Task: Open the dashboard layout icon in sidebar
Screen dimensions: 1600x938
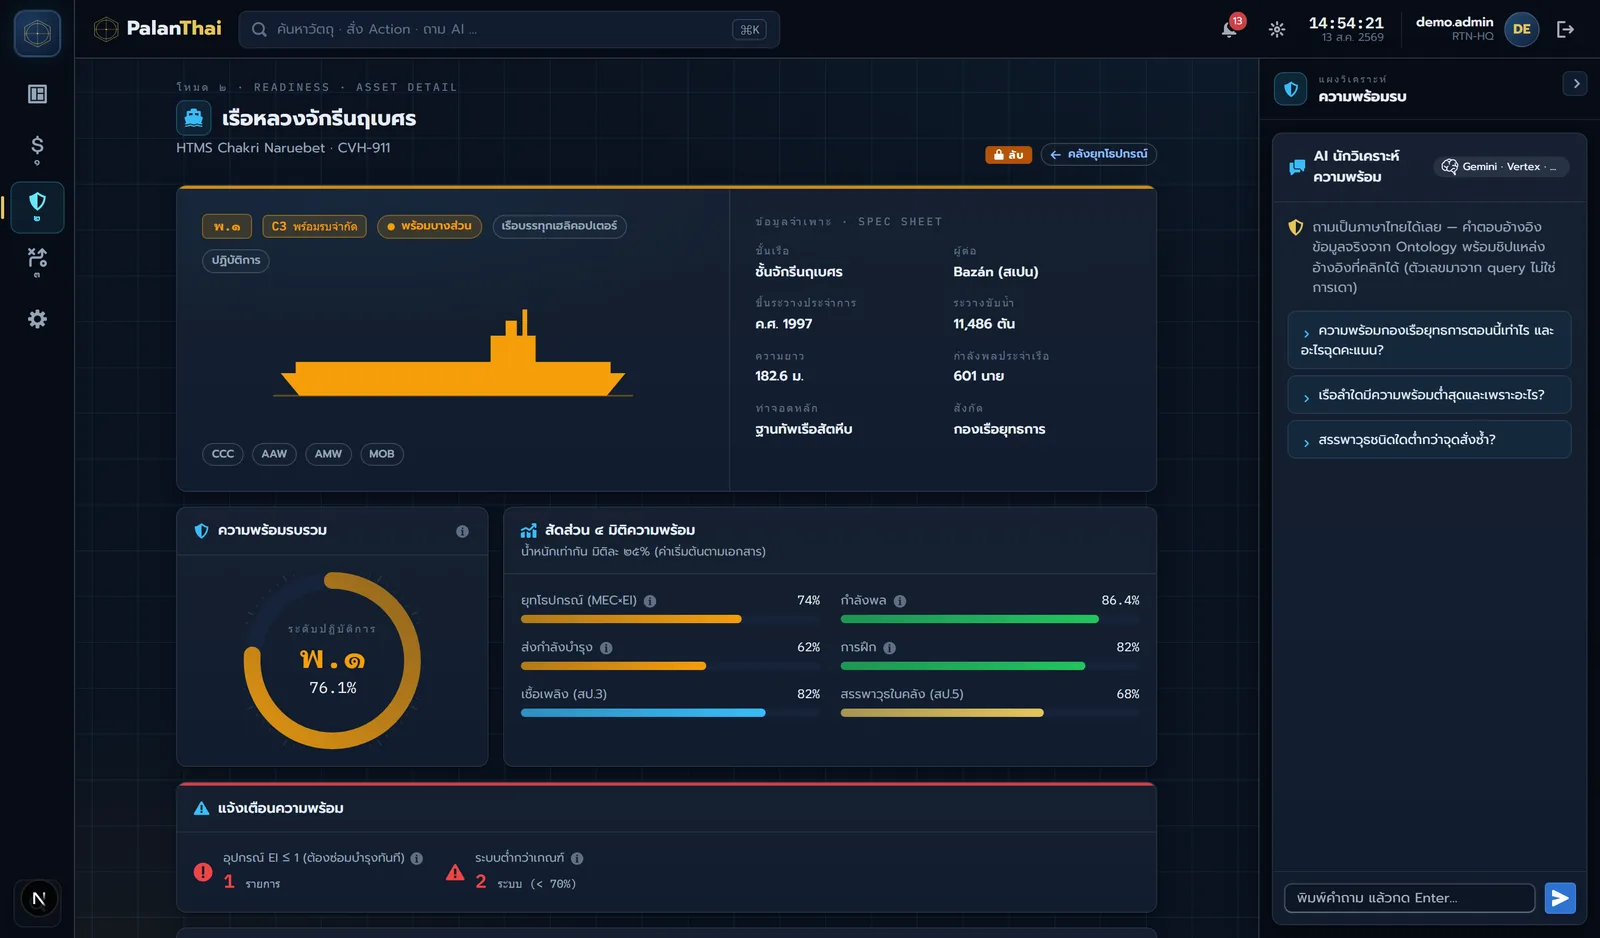Action: tap(37, 94)
